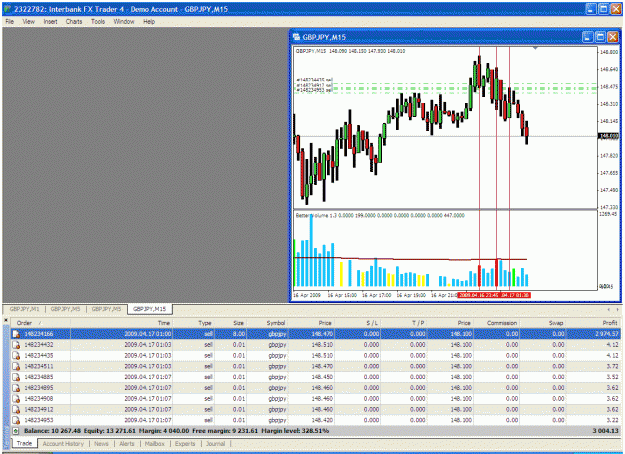Click the total profit value 3 004.13
The width and height of the screenshot is (625, 454).
tap(605, 431)
